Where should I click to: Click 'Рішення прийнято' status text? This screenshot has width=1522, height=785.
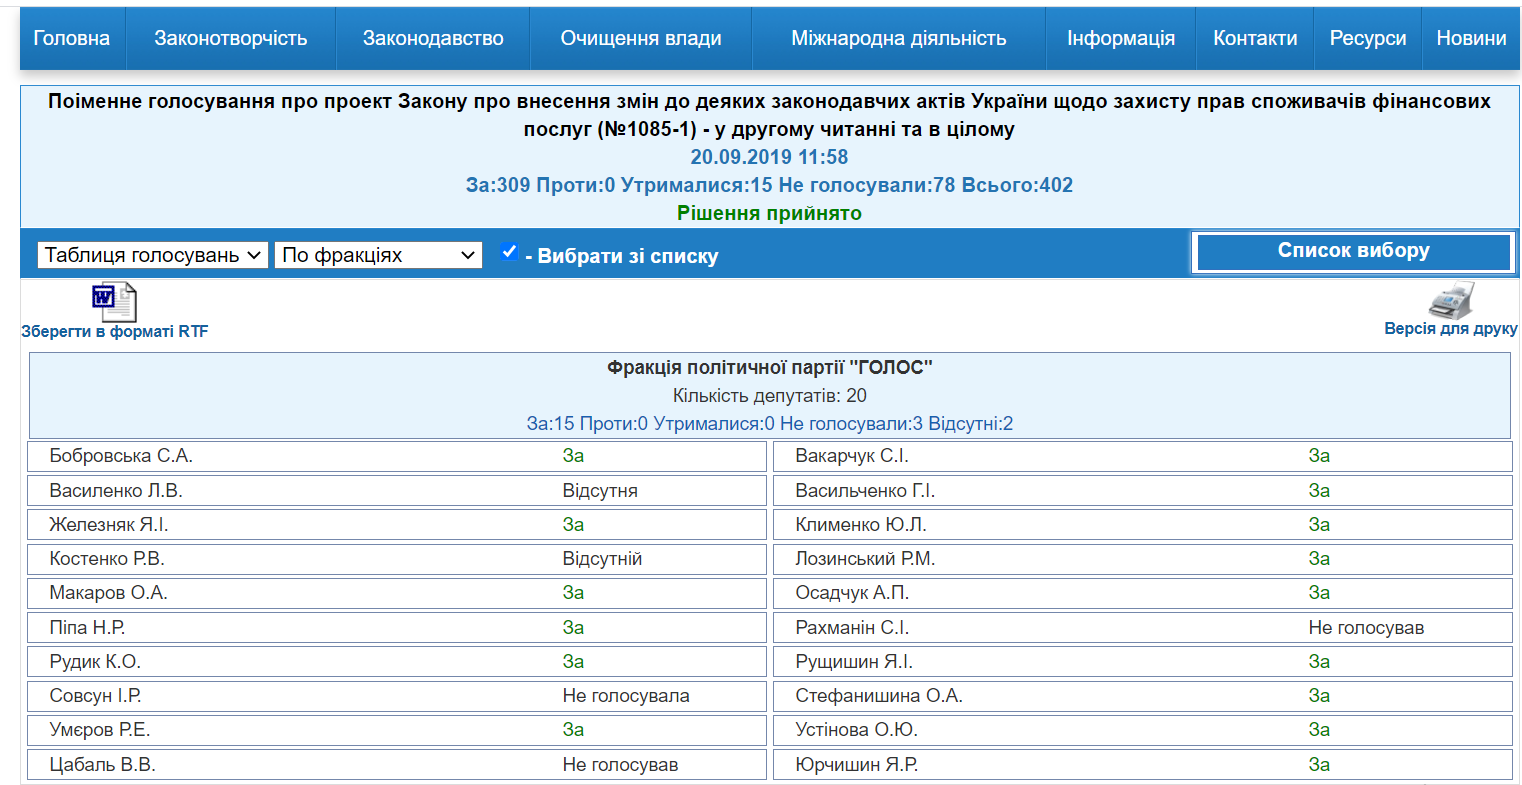(x=769, y=213)
